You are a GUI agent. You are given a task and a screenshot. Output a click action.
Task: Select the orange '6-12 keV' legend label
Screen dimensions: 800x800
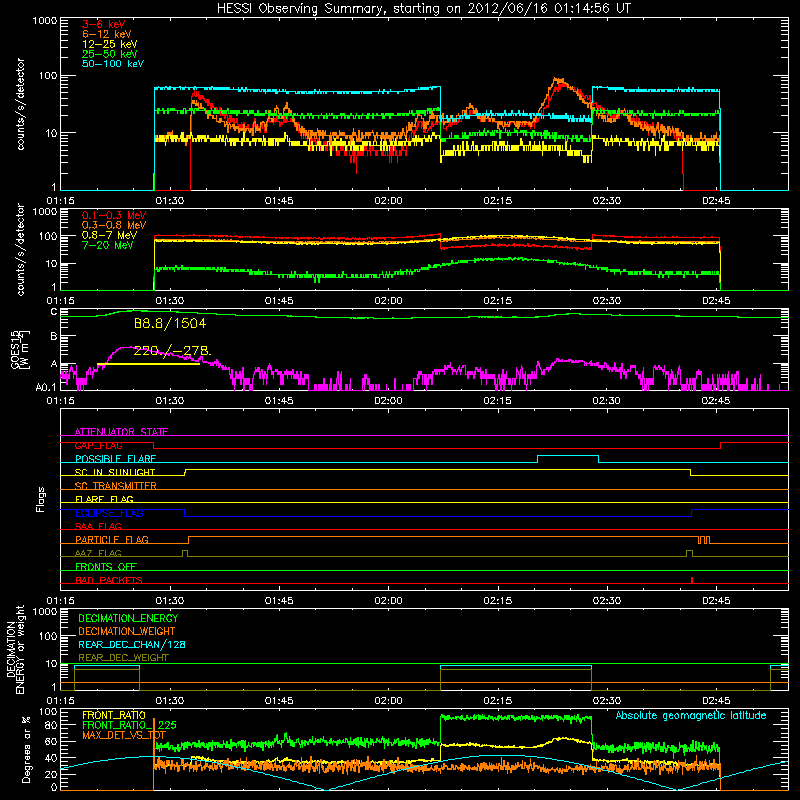[x=106, y=34]
